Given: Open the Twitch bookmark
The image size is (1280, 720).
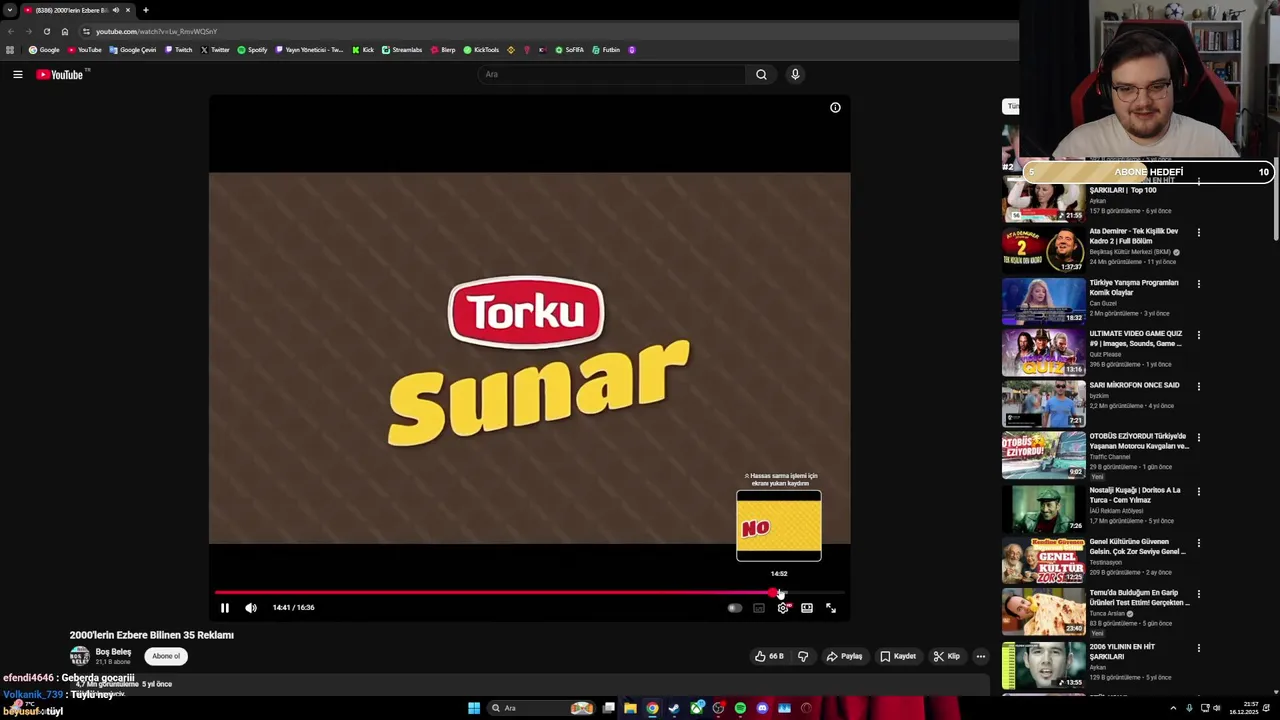Looking at the screenshot, I should [x=178, y=50].
